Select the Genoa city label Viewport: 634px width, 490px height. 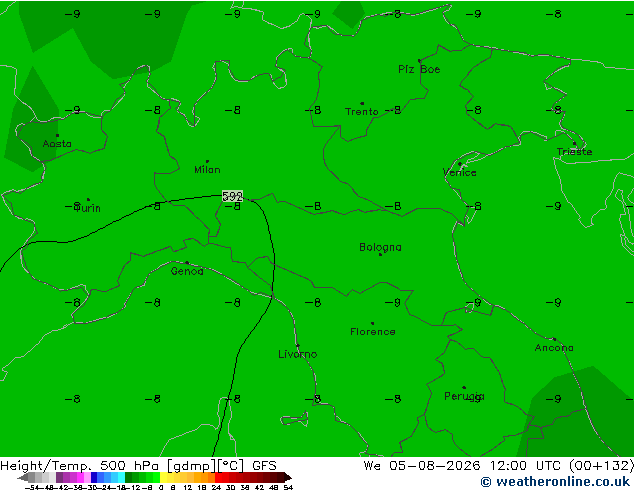tap(187, 271)
